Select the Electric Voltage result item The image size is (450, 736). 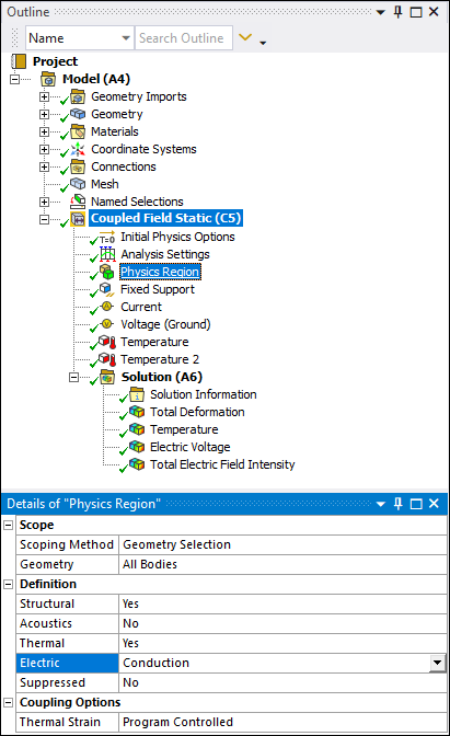190,447
